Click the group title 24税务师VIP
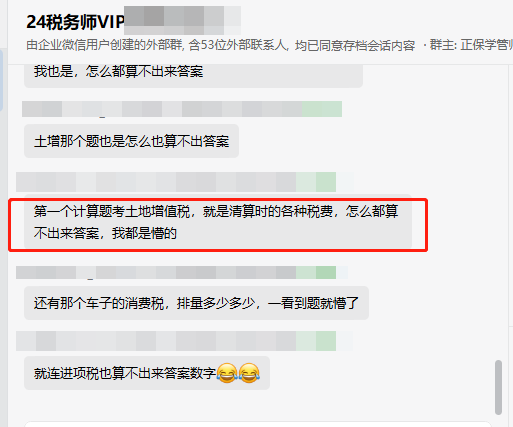The height and width of the screenshot is (427, 513). click(75, 22)
